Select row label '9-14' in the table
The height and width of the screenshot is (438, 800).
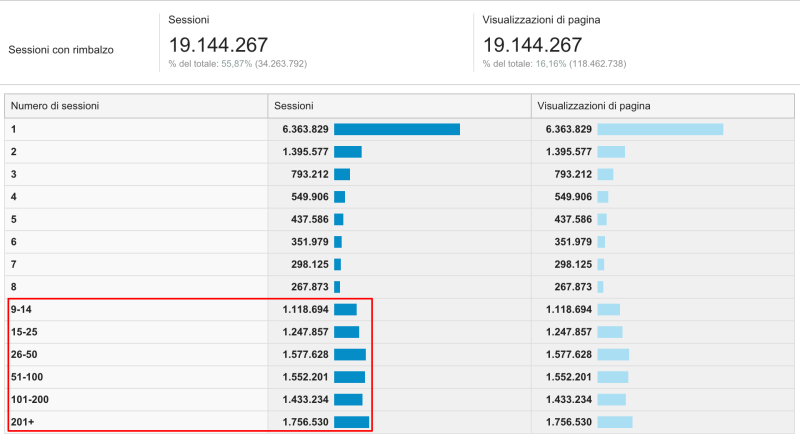tap(21, 310)
